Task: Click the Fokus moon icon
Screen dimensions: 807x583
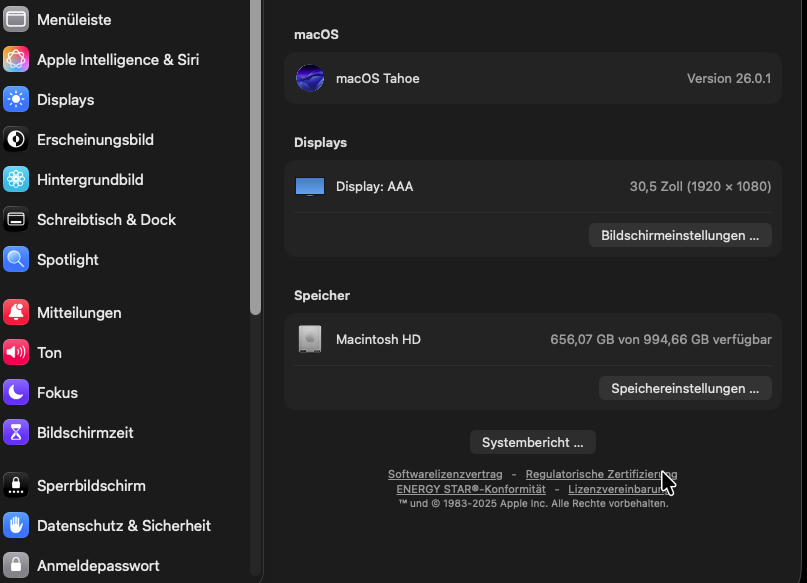Action: point(16,393)
